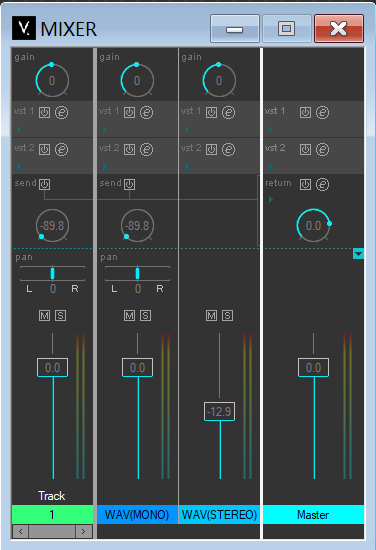This screenshot has width=376, height=550.
Task: Expand the vst 1 plugin list on Track 1
Action: (19, 130)
